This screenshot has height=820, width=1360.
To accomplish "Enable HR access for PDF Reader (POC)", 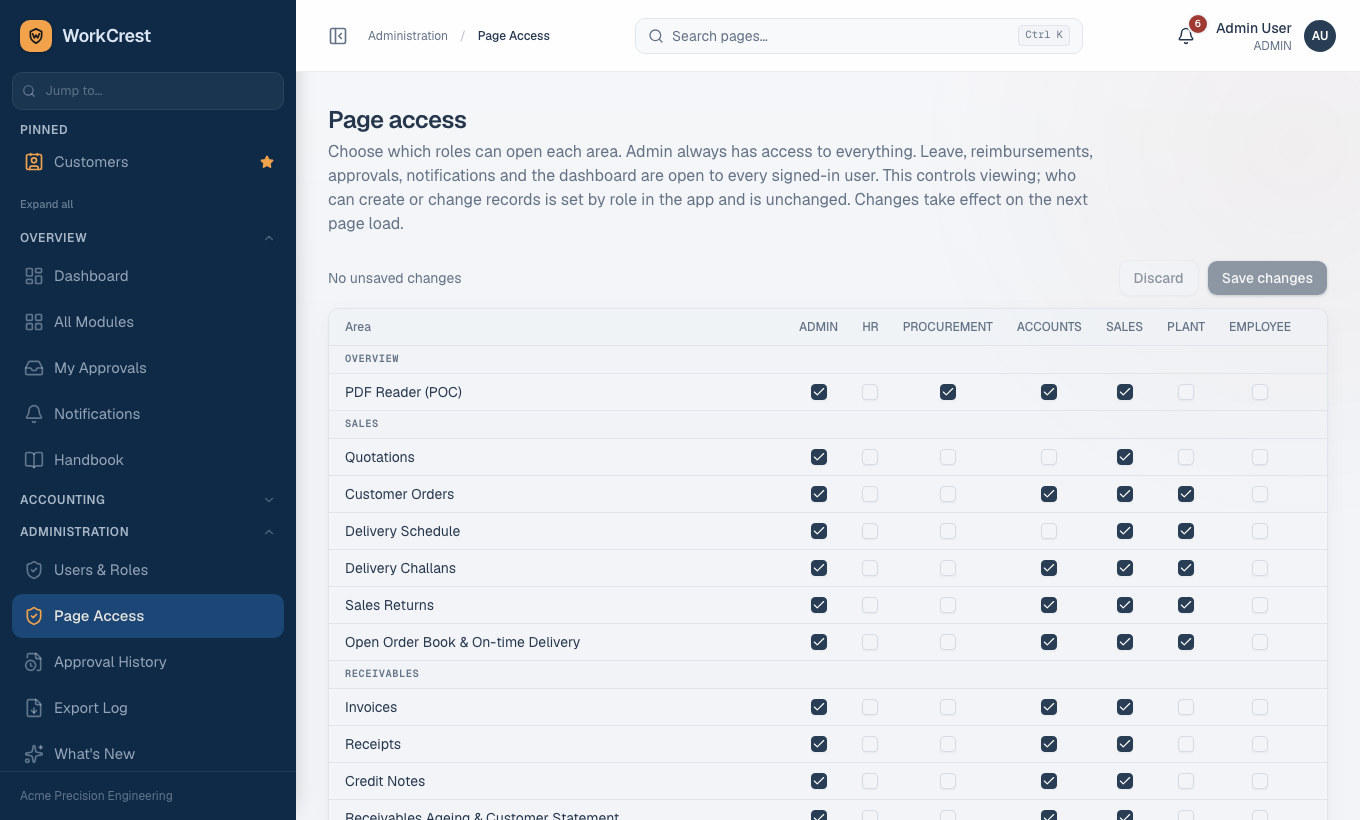I will coord(870,392).
